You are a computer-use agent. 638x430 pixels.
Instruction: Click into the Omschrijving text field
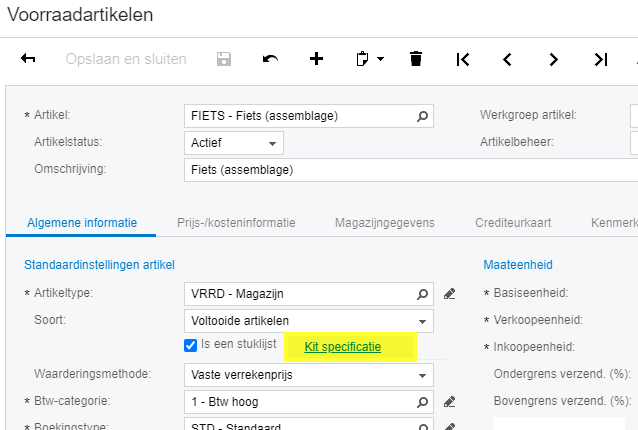click(x=400, y=169)
